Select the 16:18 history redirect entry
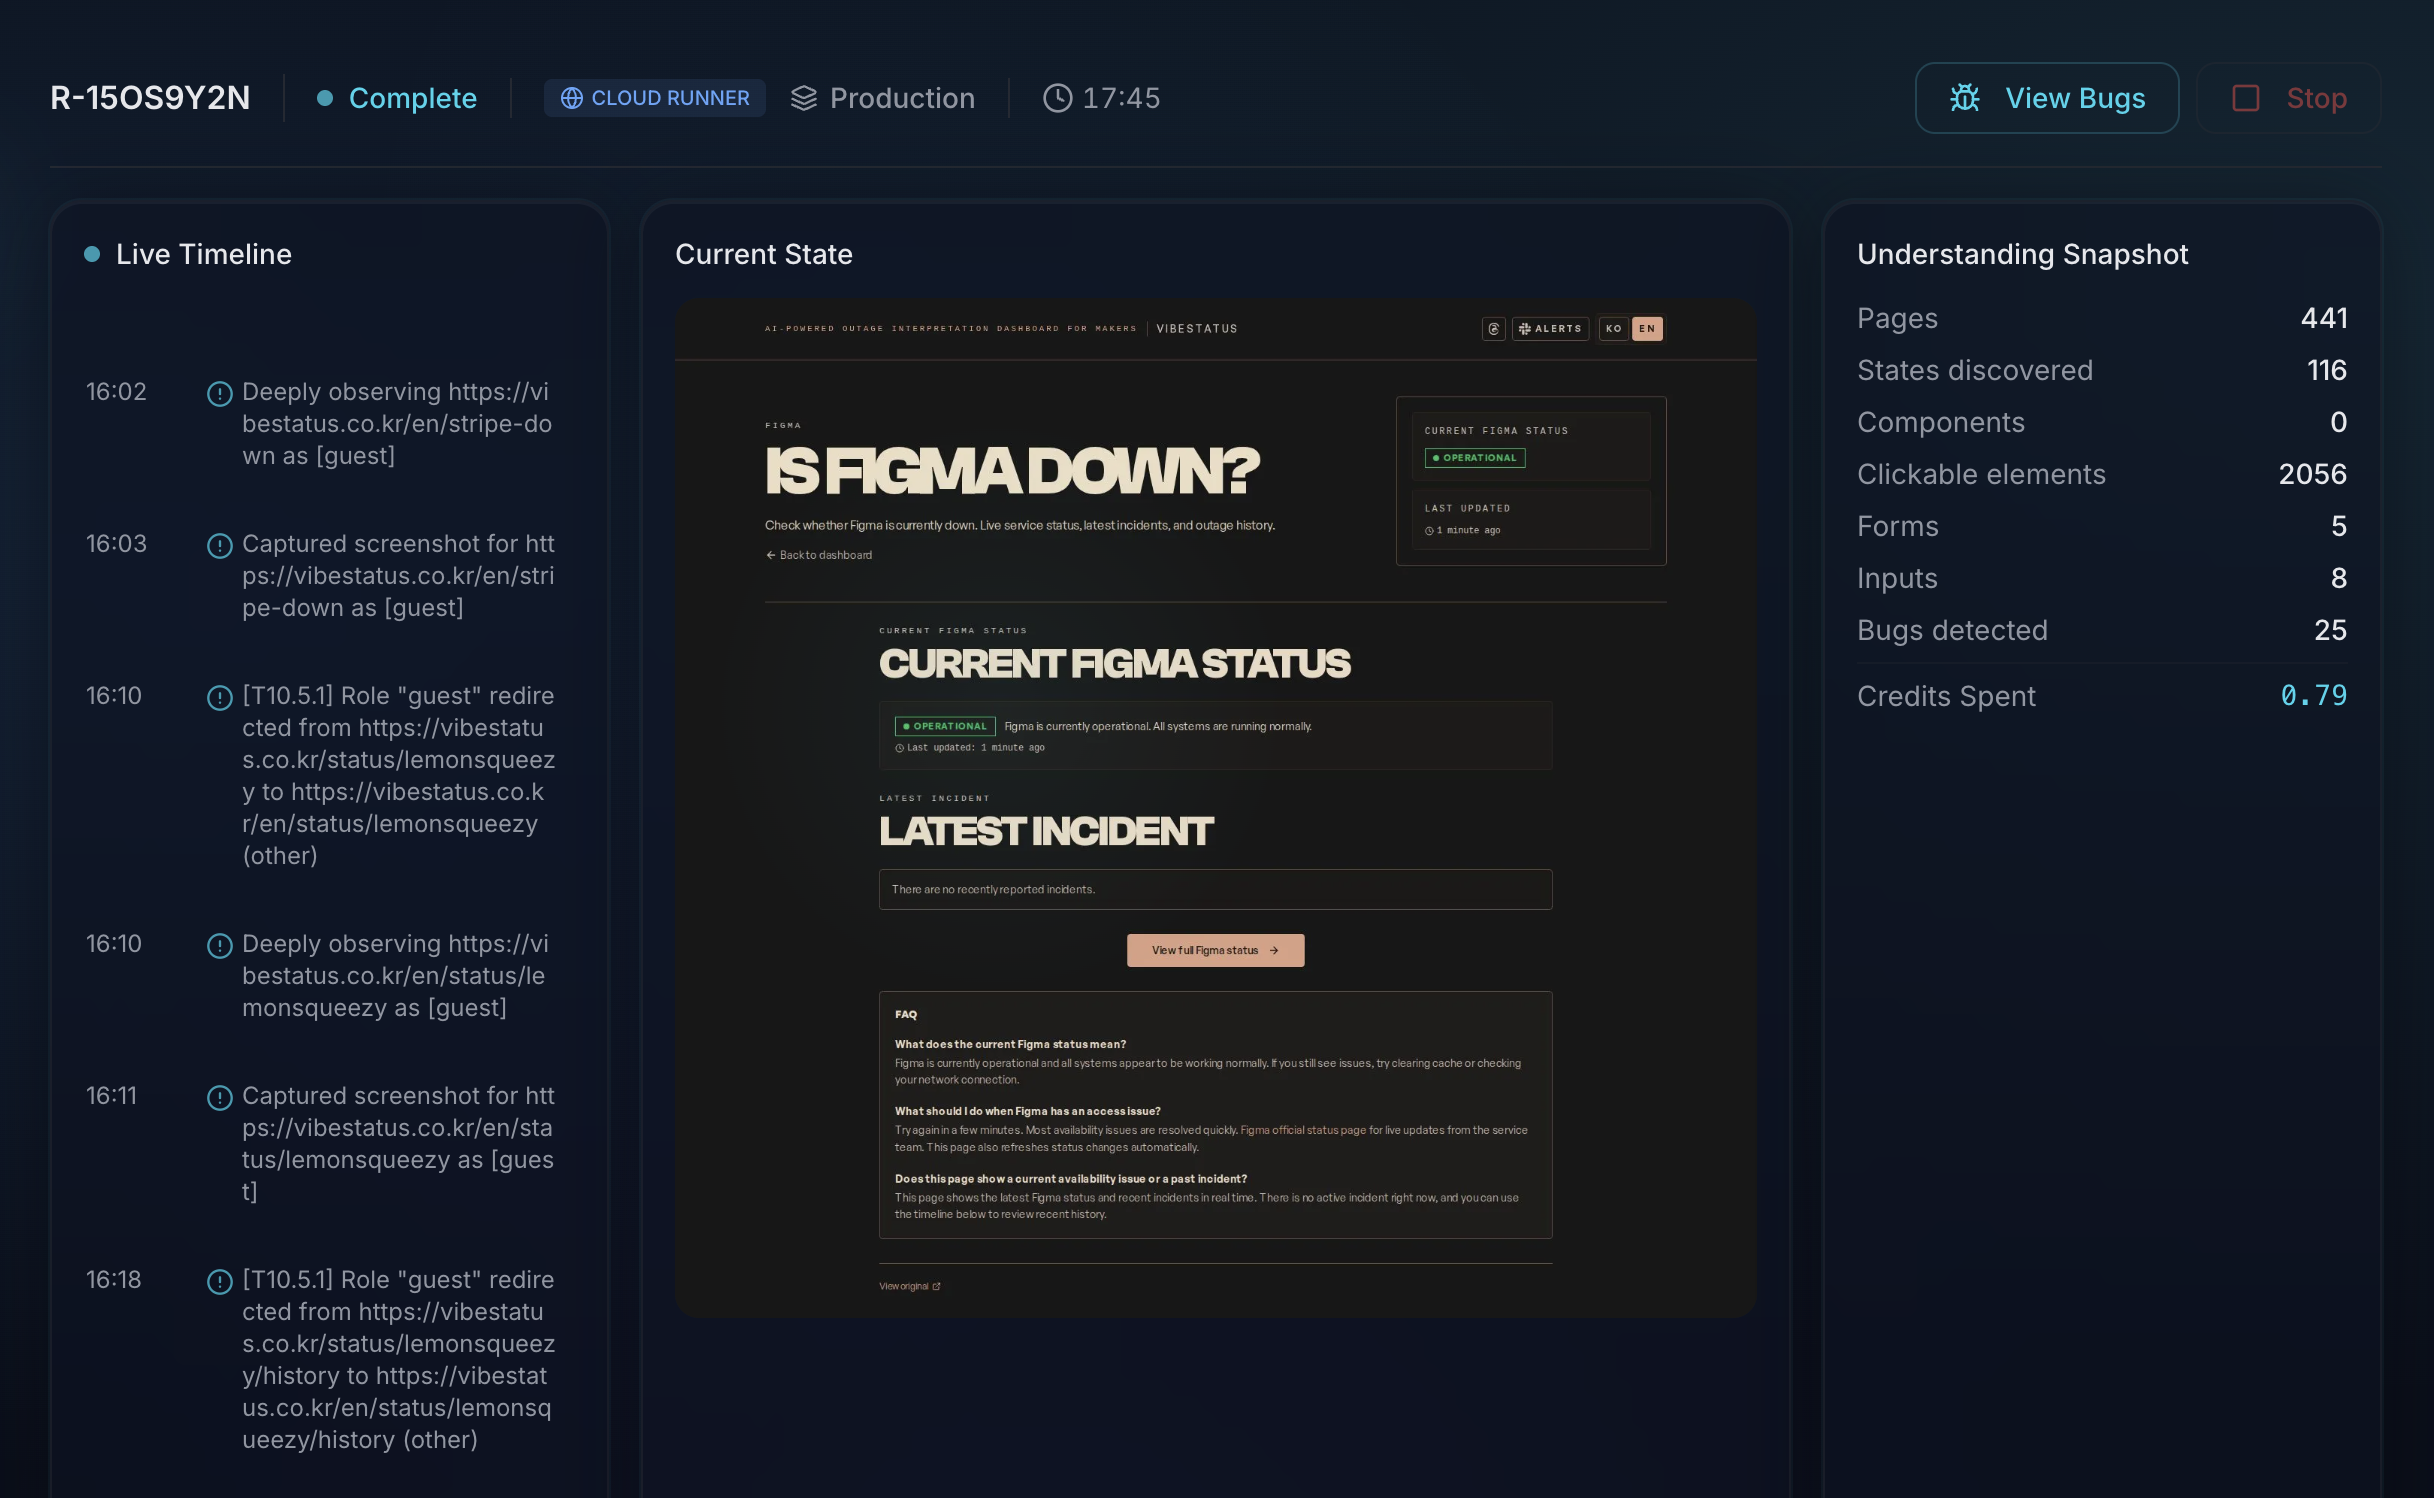Viewport: 2434px width, 1498px height. click(x=320, y=1360)
